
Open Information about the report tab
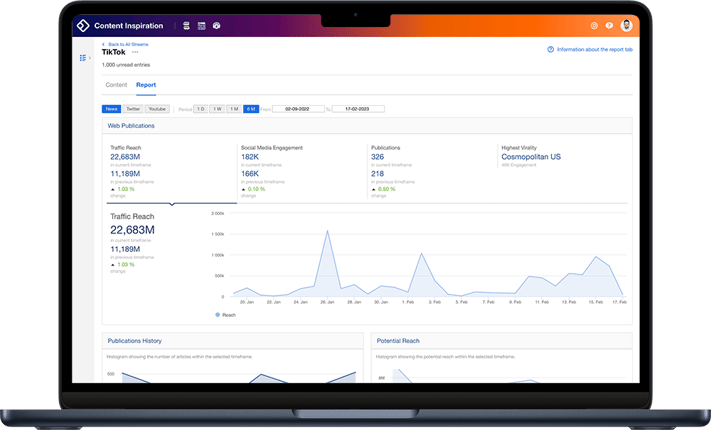[590, 49]
